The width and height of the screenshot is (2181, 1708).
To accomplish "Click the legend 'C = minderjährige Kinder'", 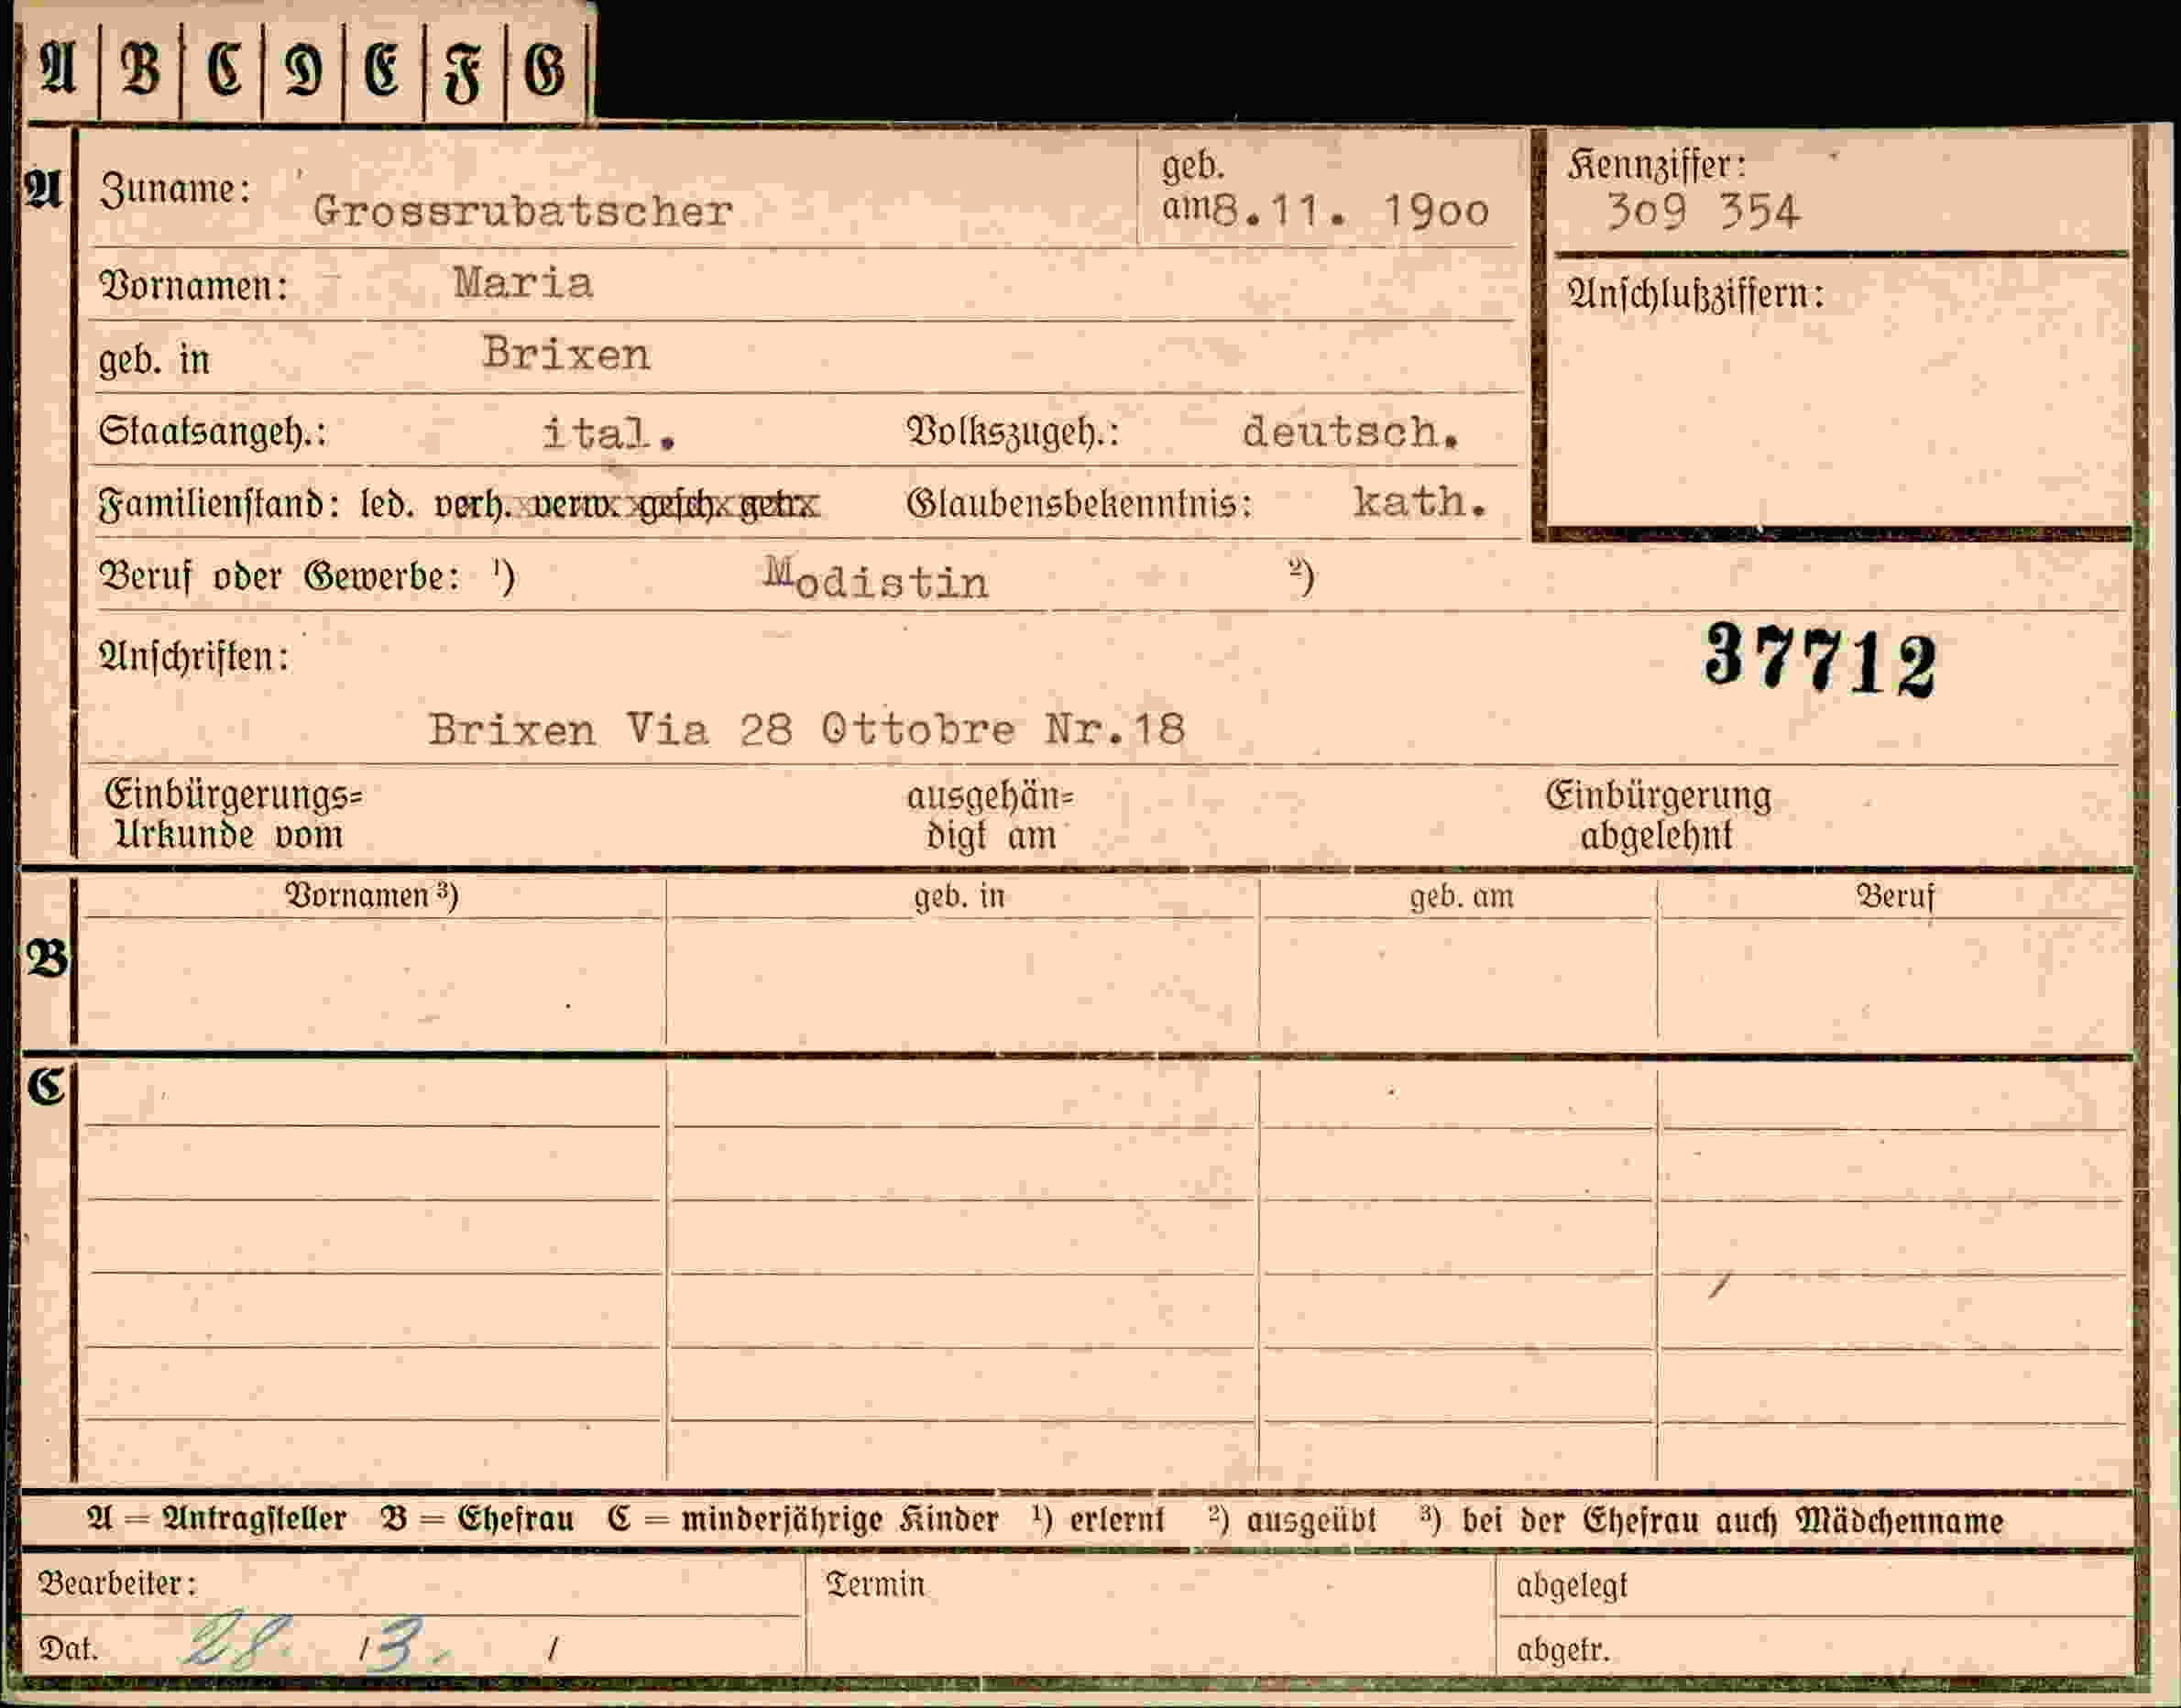I will click(803, 1520).
